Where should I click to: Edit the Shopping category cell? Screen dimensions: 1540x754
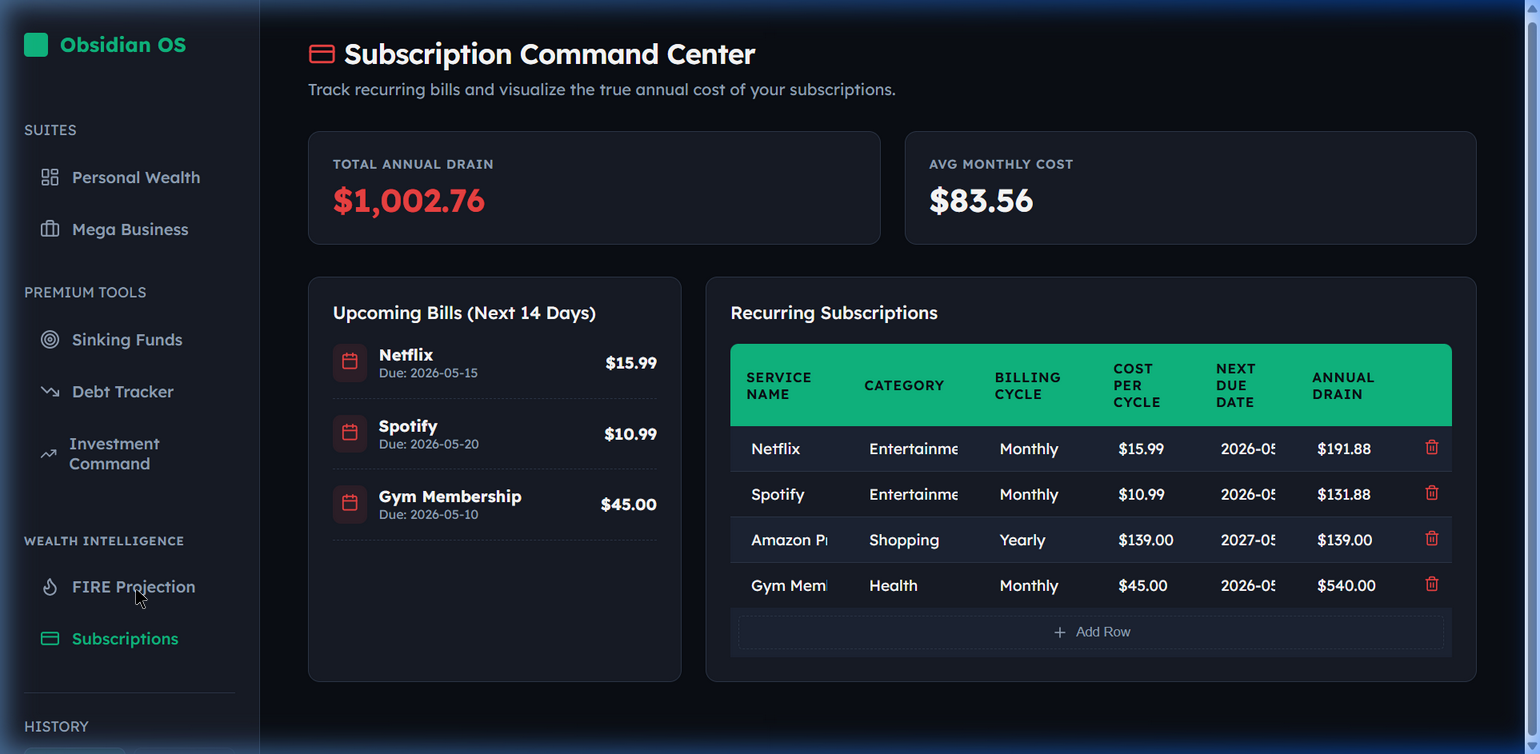pyautogui.click(x=913, y=540)
